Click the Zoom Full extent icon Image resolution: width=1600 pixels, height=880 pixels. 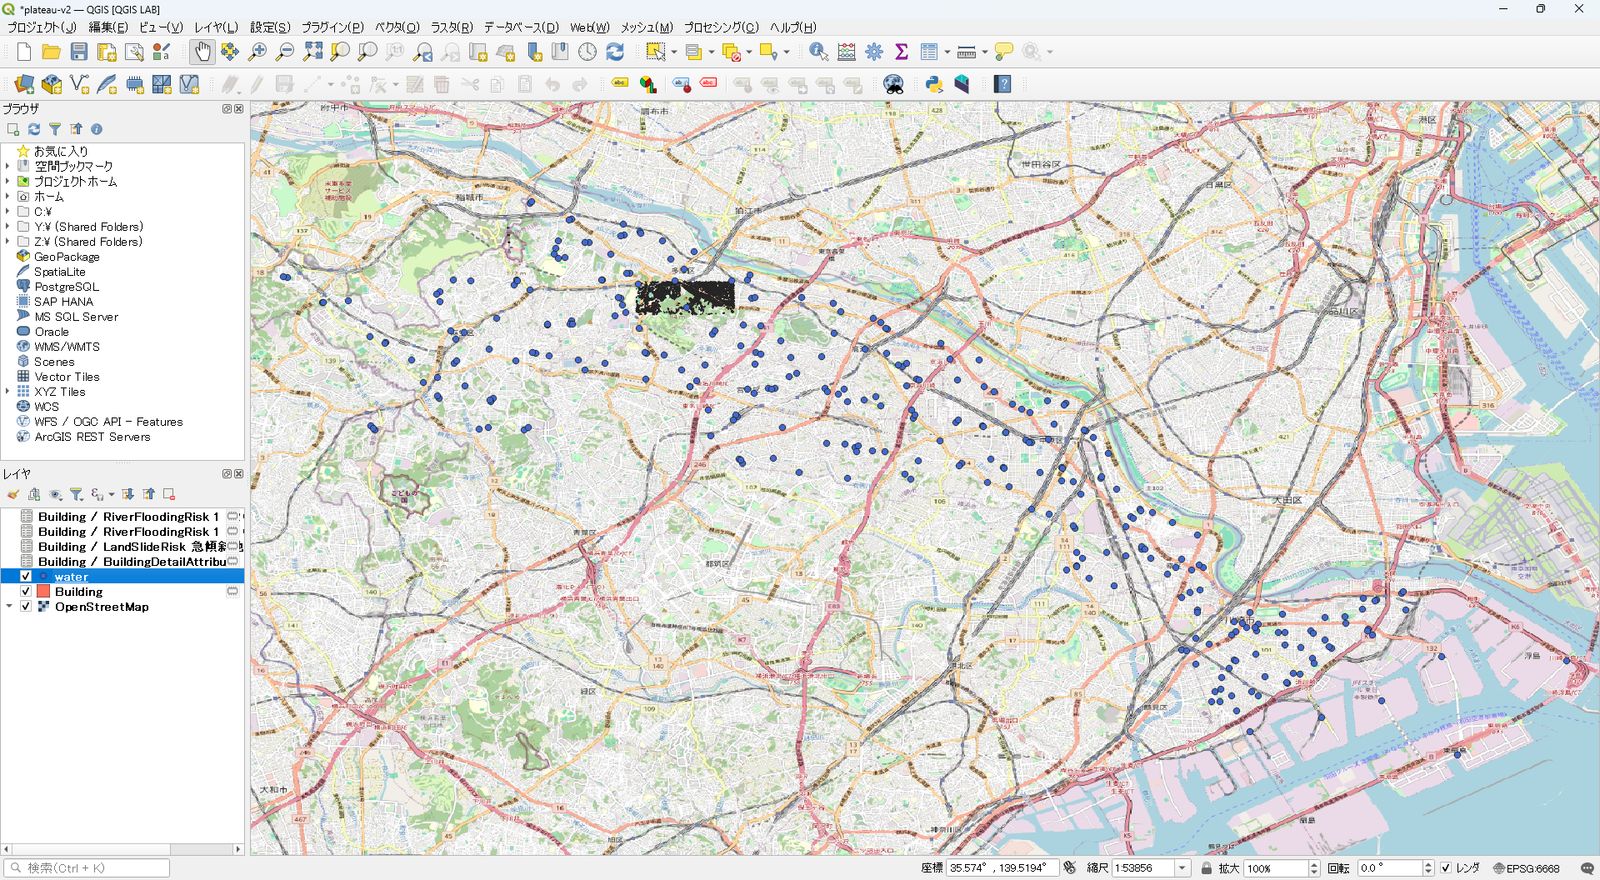[313, 52]
